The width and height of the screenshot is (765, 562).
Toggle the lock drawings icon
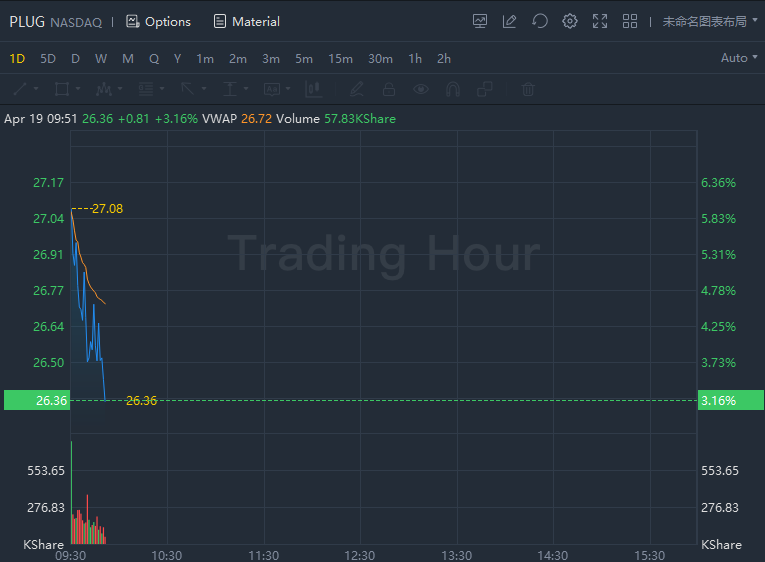coord(389,89)
